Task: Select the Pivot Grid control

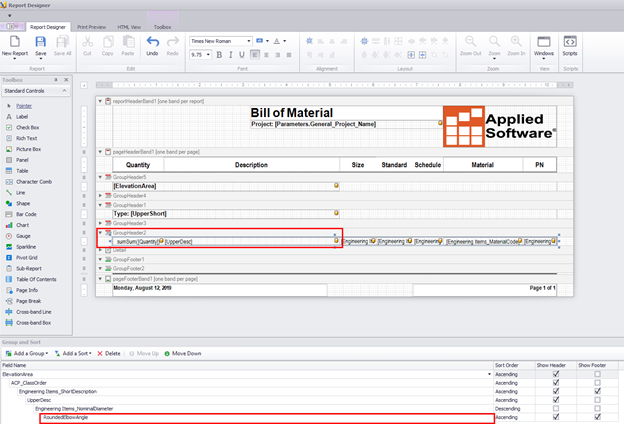Action: coord(28,257)
